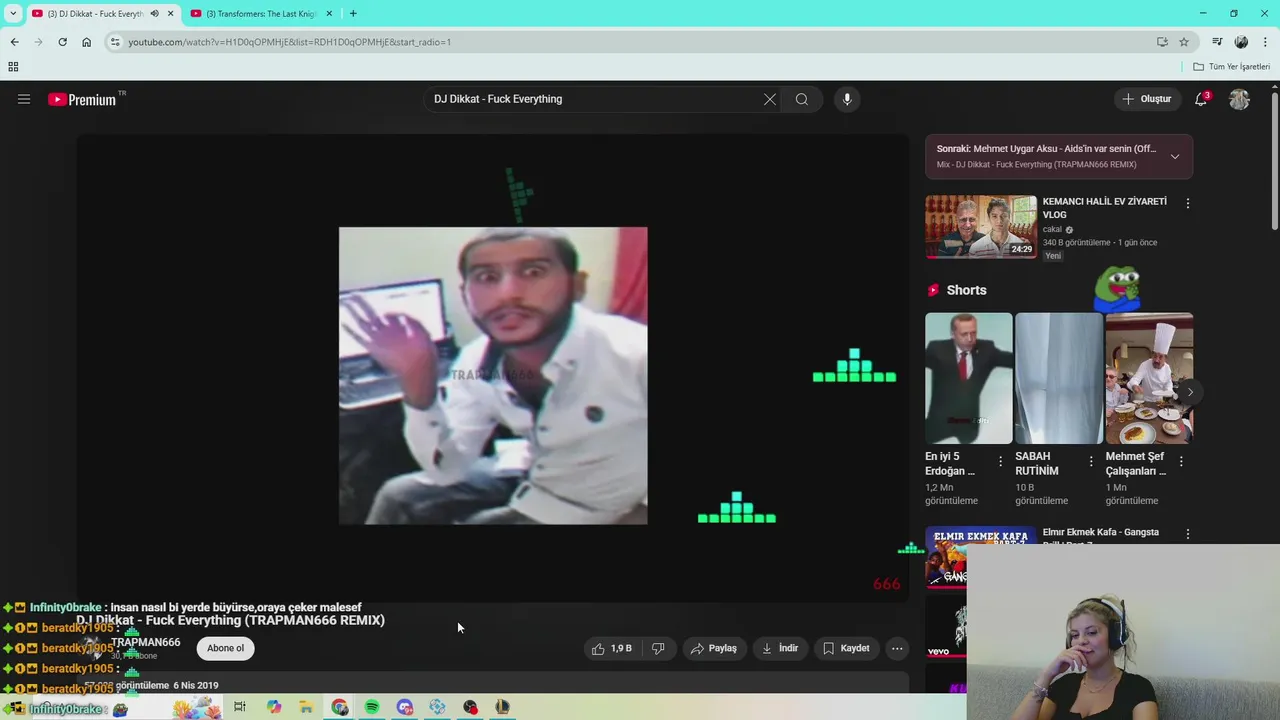Dislike the video with thumbs down
The height and width of the screenshot is (720, 1280).
point(658,648)
